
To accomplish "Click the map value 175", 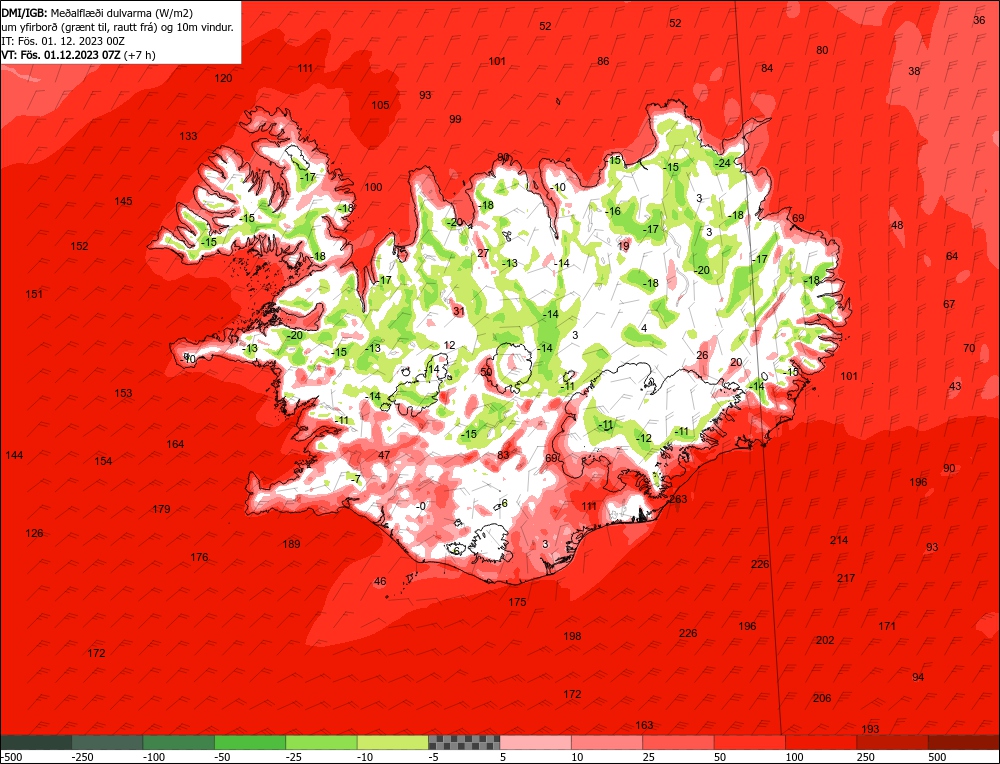I will click(517, 602).
